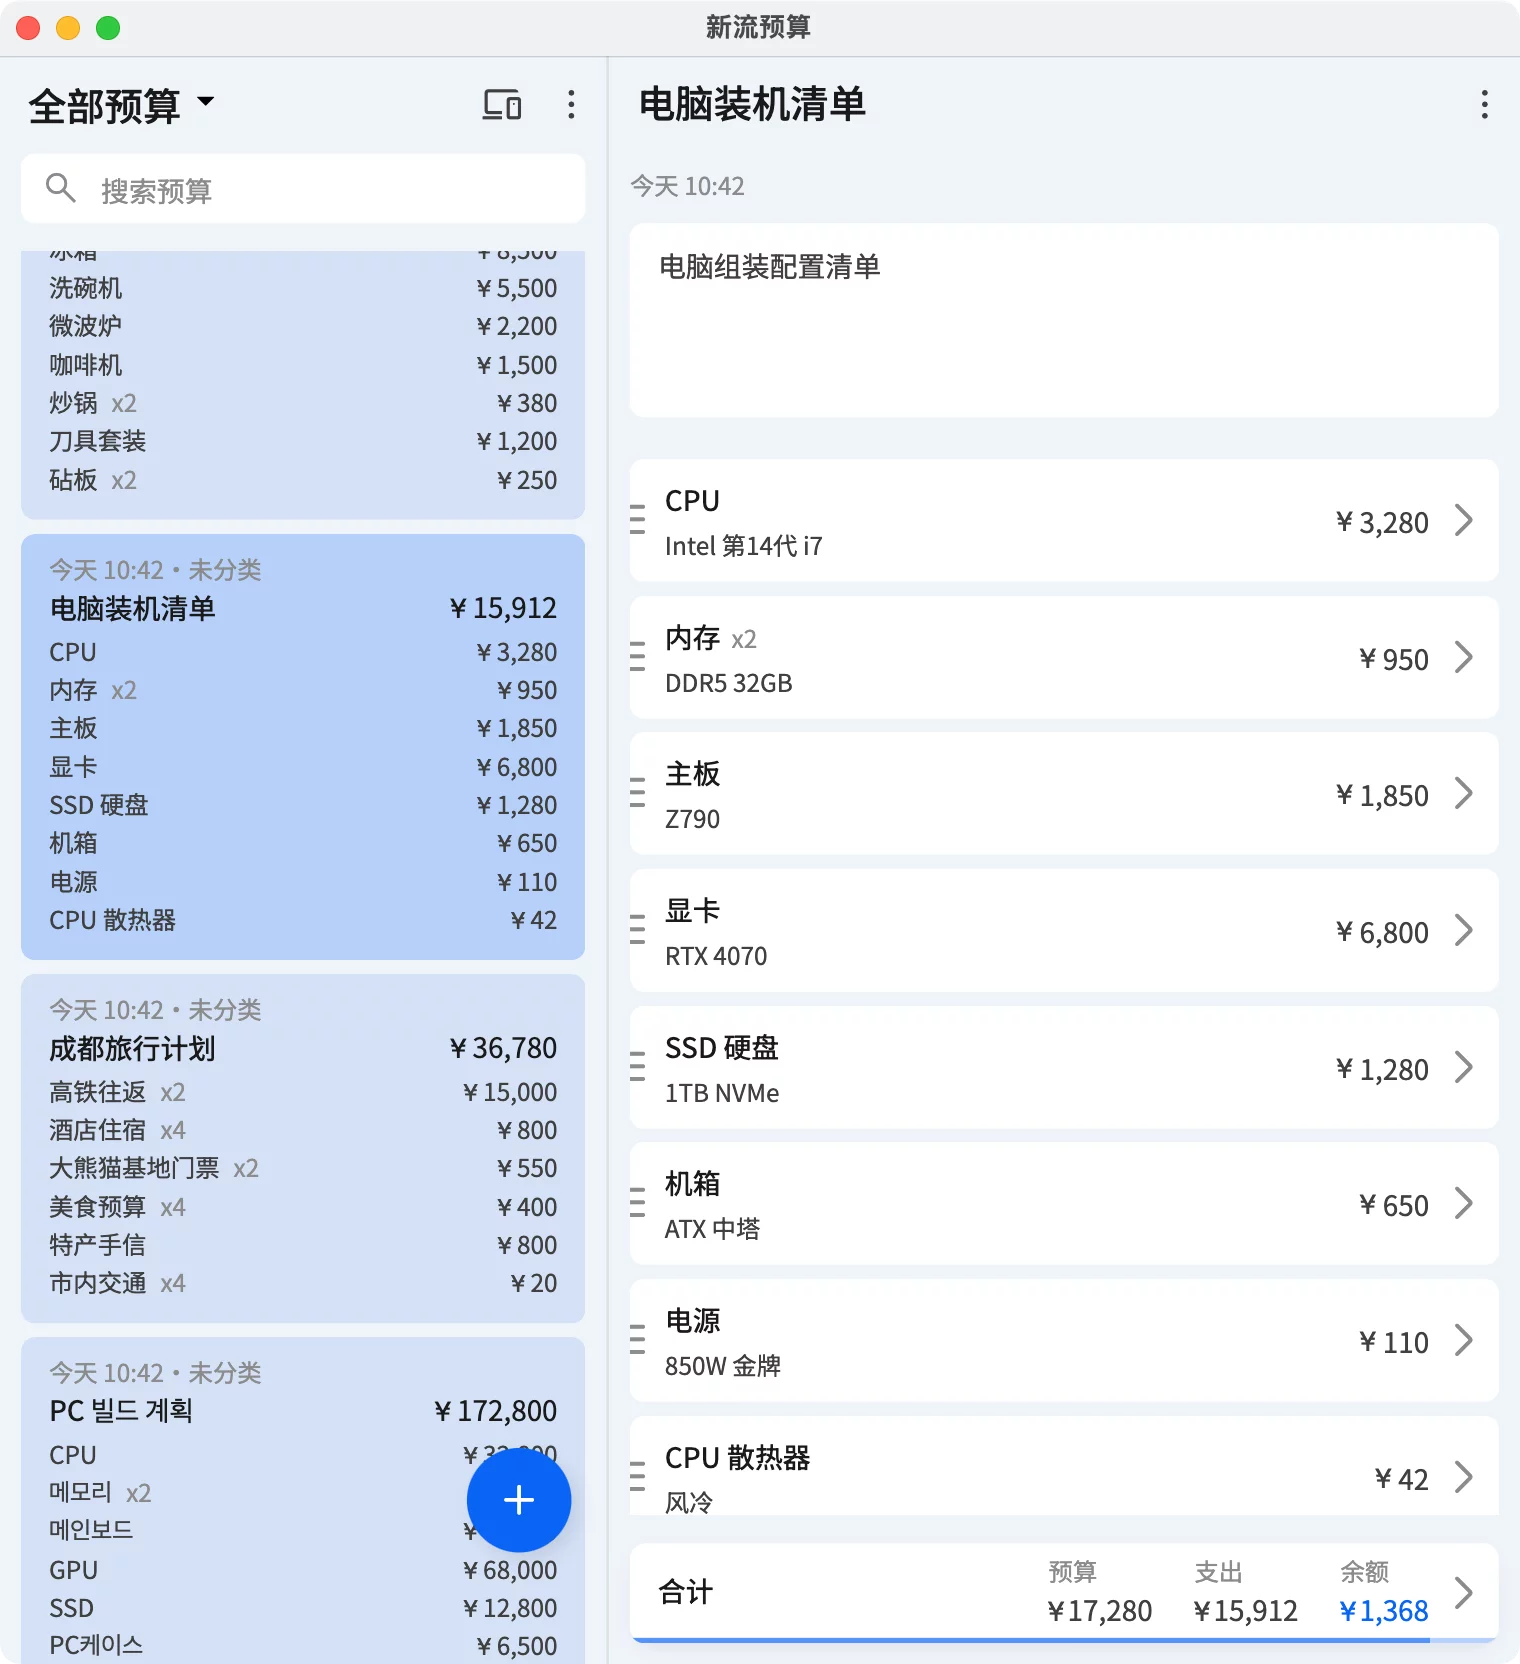The height and width of the screenshot is (1664, 1520).
Task: Click the GPU row in PC 빌드 계획
Action: tap(303, 1570)
